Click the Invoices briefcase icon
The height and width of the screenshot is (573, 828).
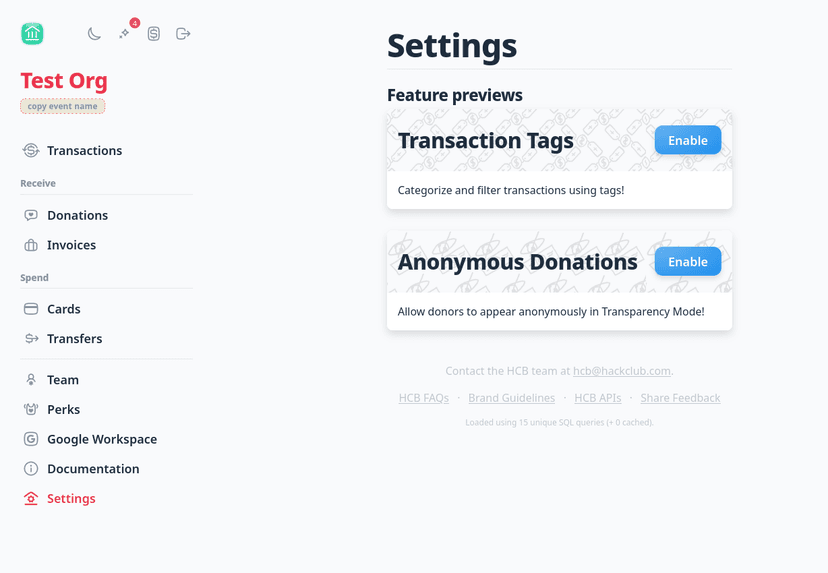coord(31,245)
